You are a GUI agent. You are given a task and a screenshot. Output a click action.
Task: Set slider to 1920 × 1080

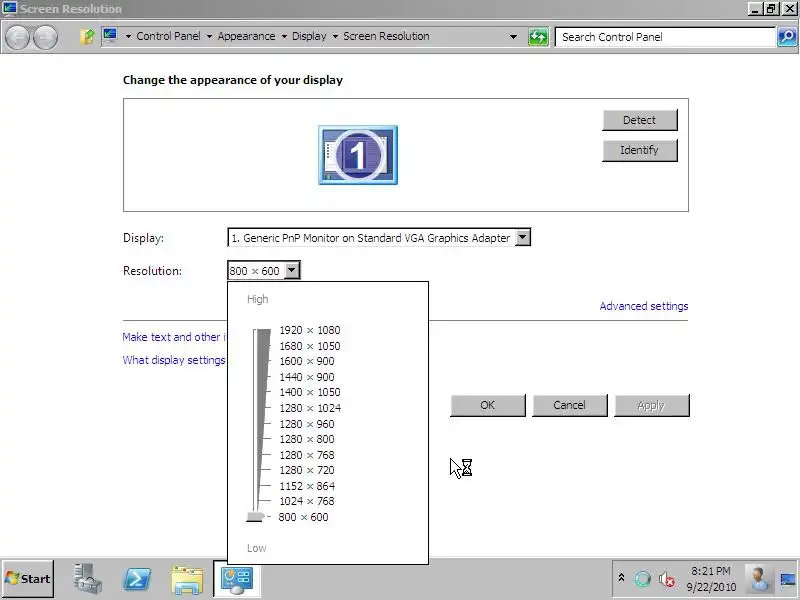coord(310,330)
